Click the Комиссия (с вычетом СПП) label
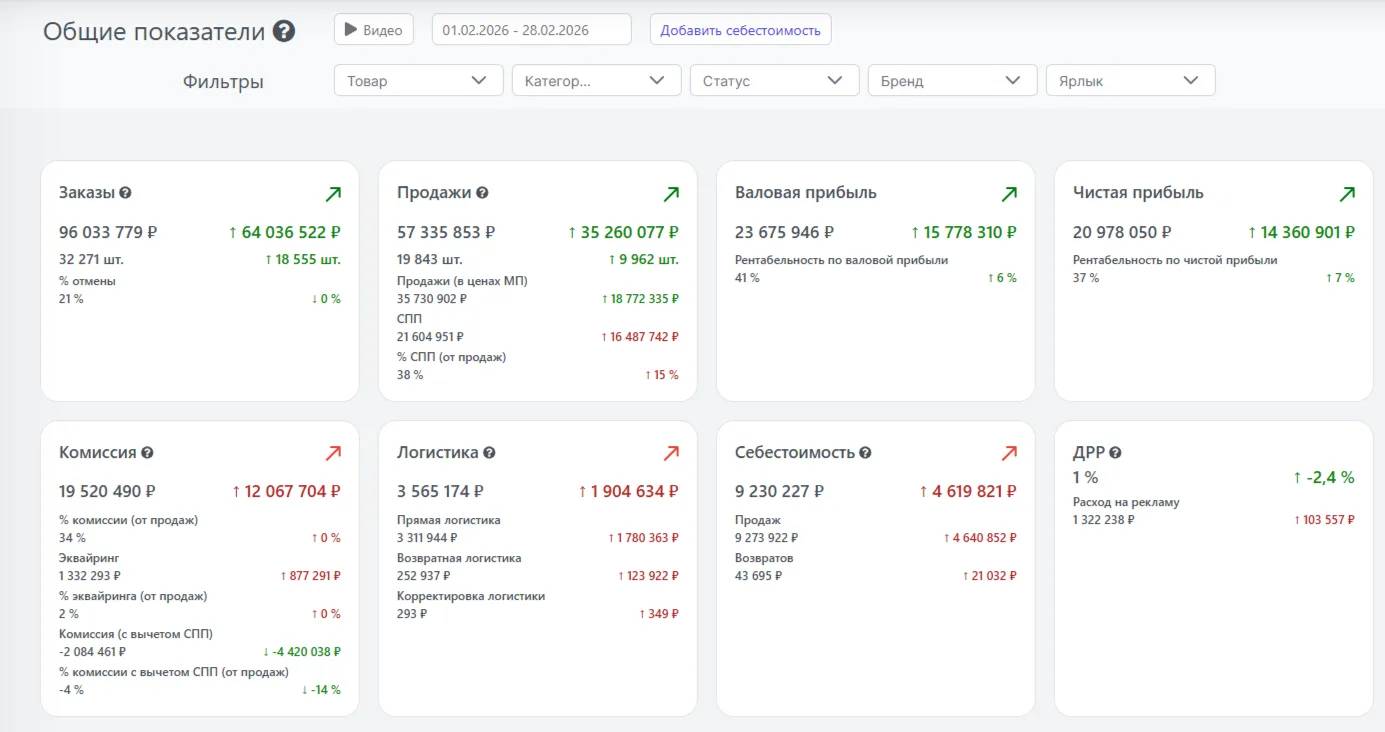This screenshot has width=1385, height=732. click(x=136, y=634)
